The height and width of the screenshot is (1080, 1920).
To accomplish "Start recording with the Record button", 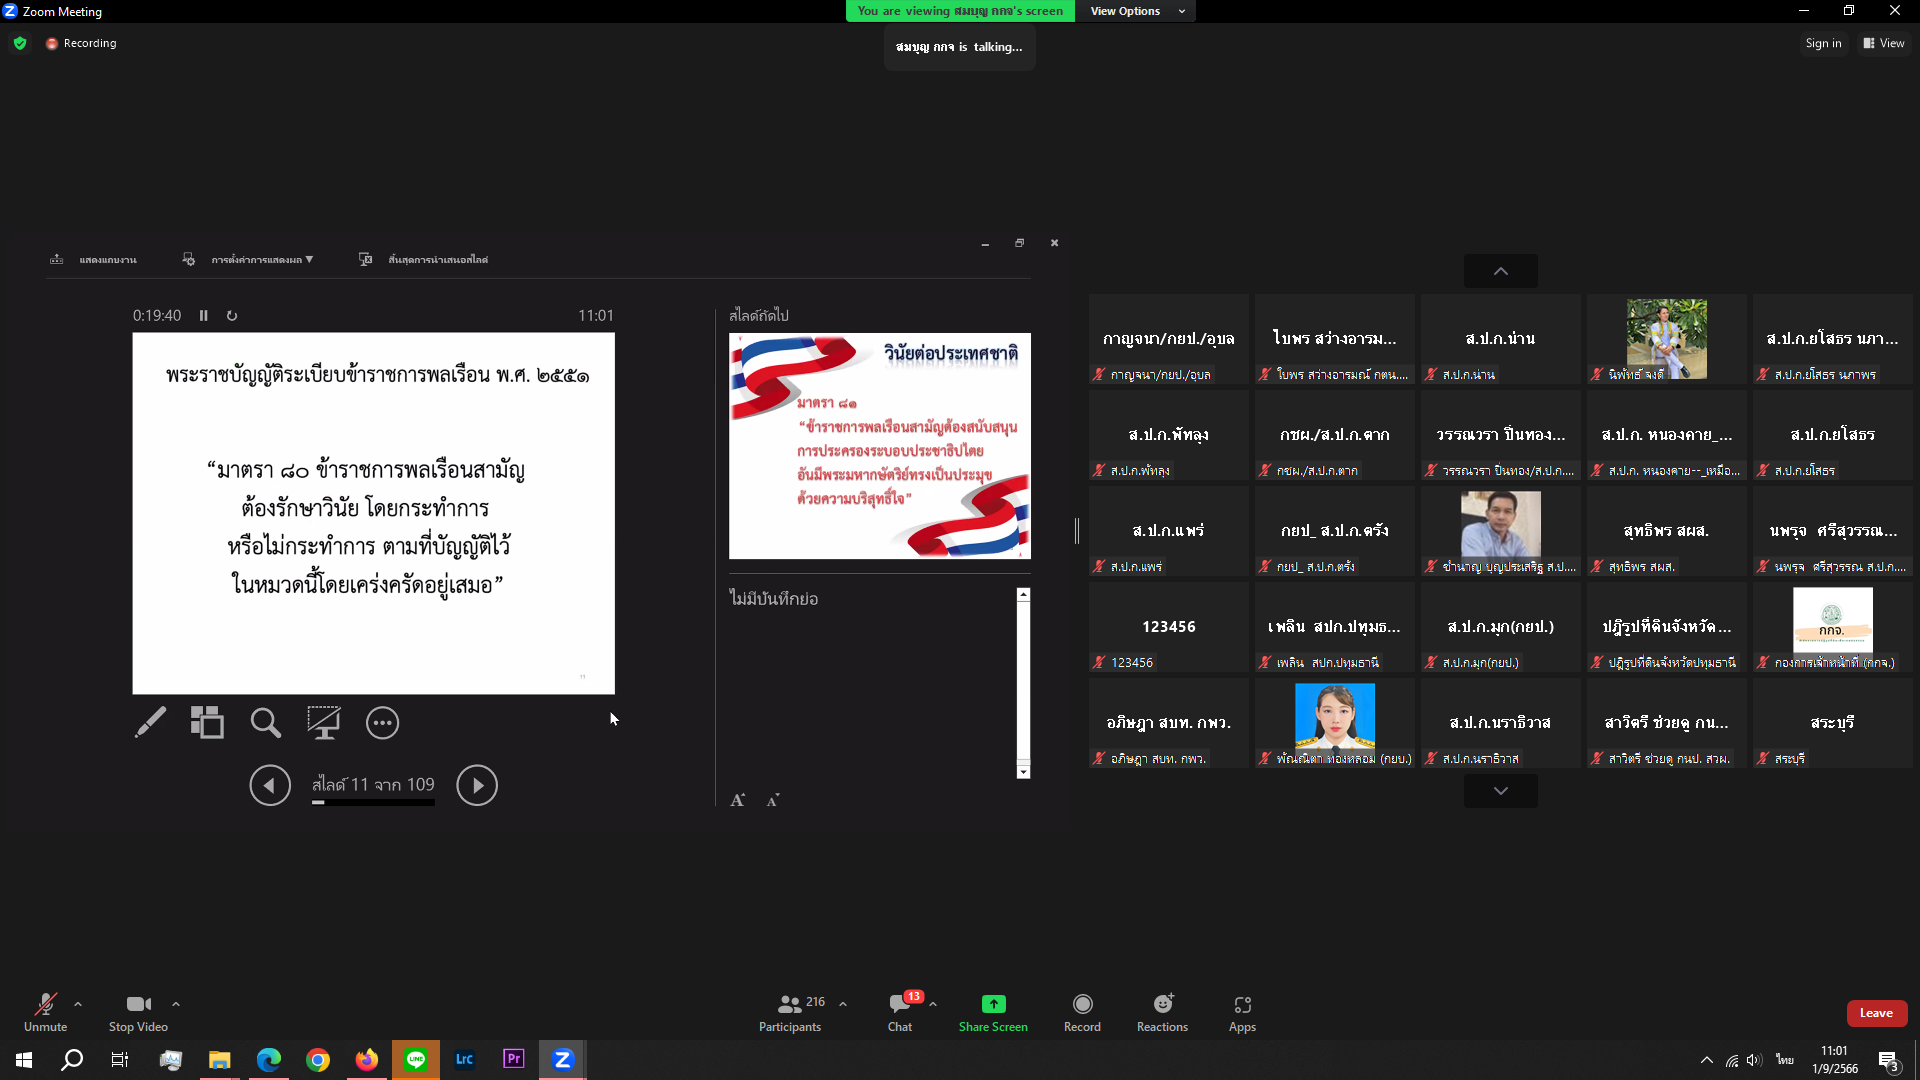I will coord(1082,1012).
